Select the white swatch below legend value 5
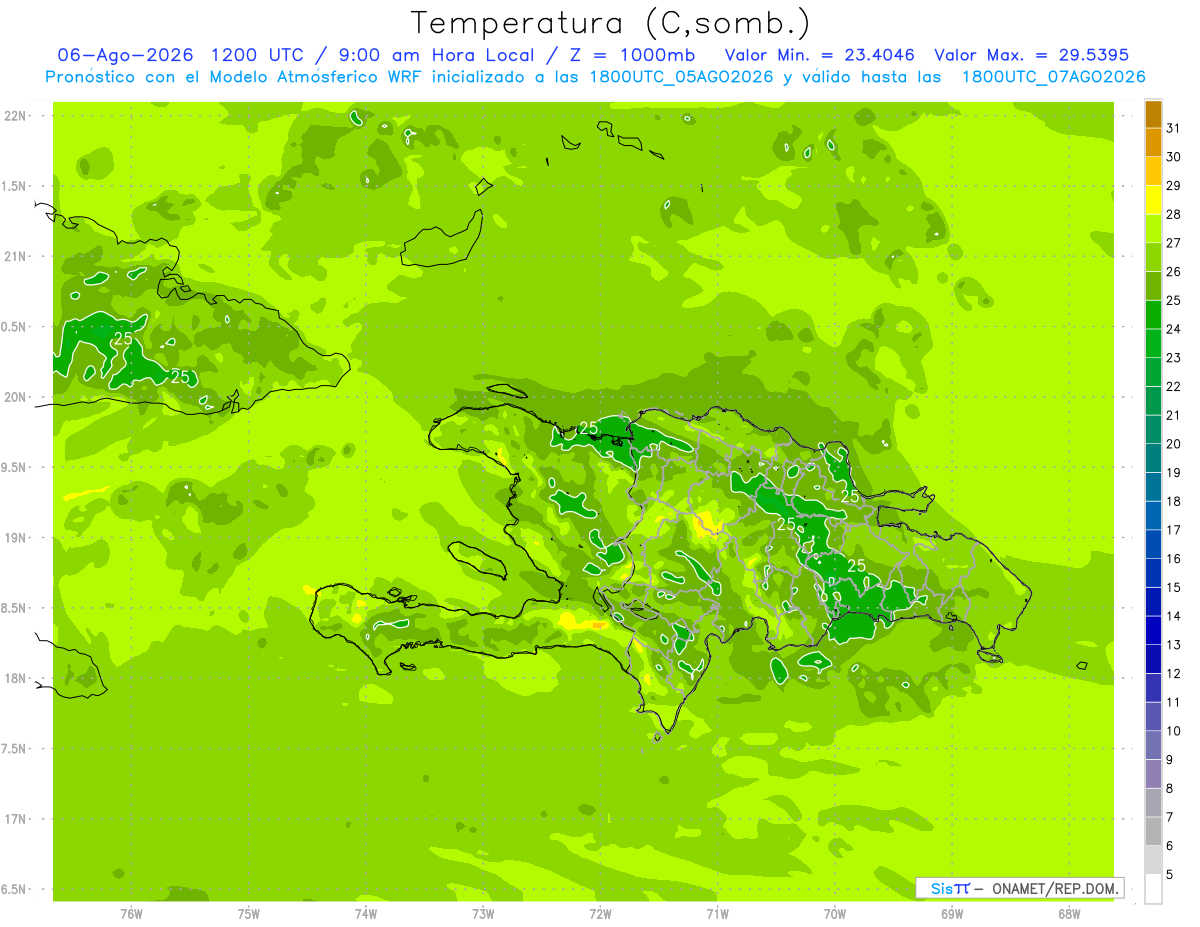 pos(1153,889)
